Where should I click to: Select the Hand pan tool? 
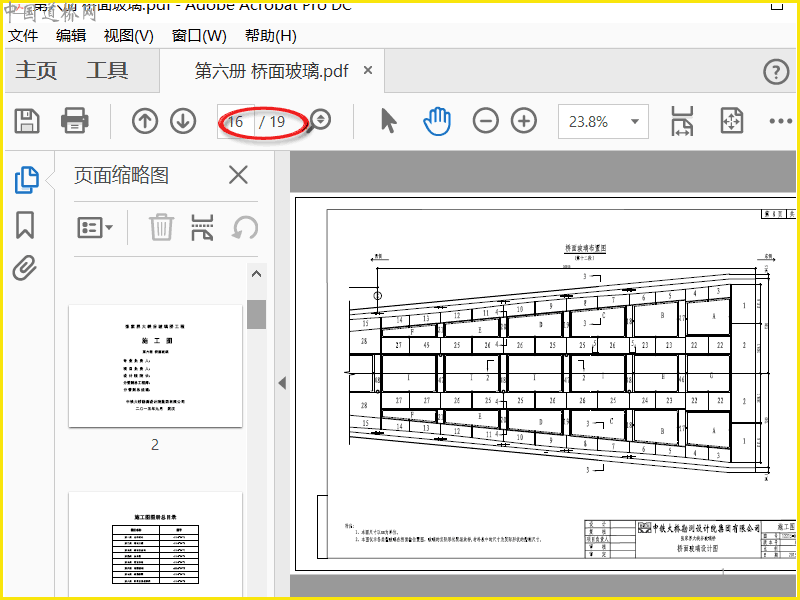pyautogui.click(x=437, y=121)
